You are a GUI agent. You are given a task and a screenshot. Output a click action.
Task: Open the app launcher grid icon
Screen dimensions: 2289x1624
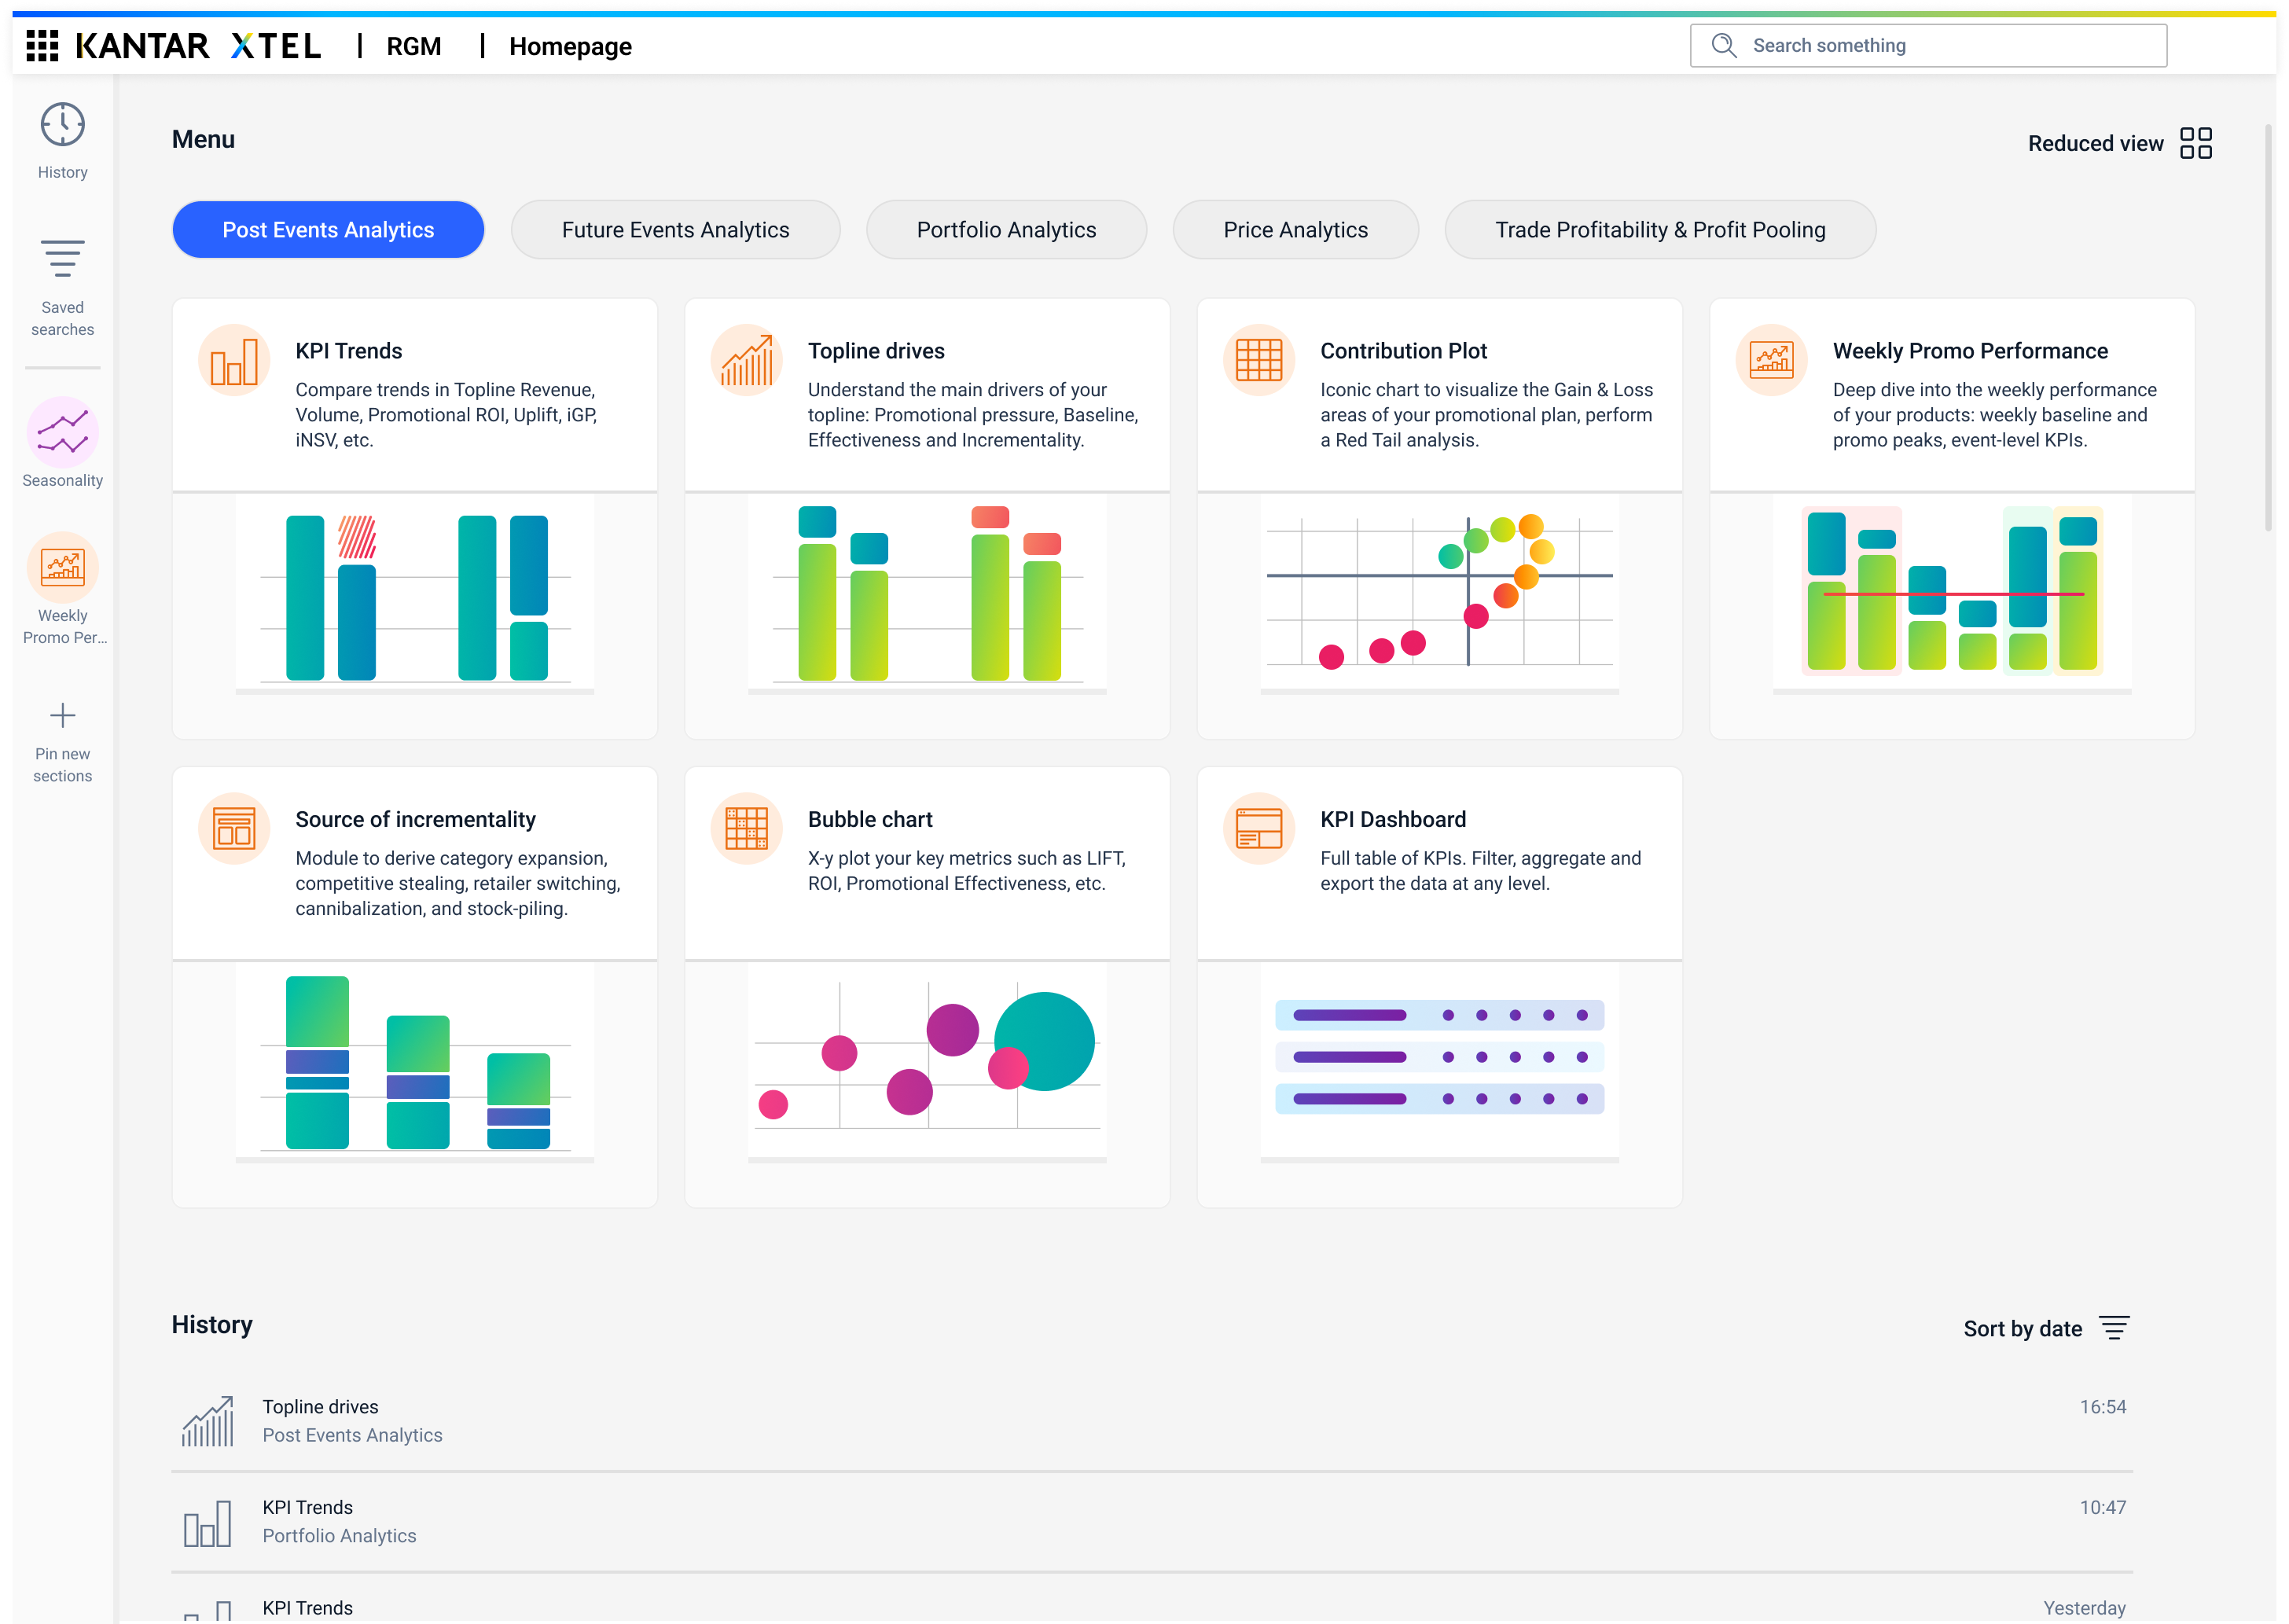[x=42, y=46]
